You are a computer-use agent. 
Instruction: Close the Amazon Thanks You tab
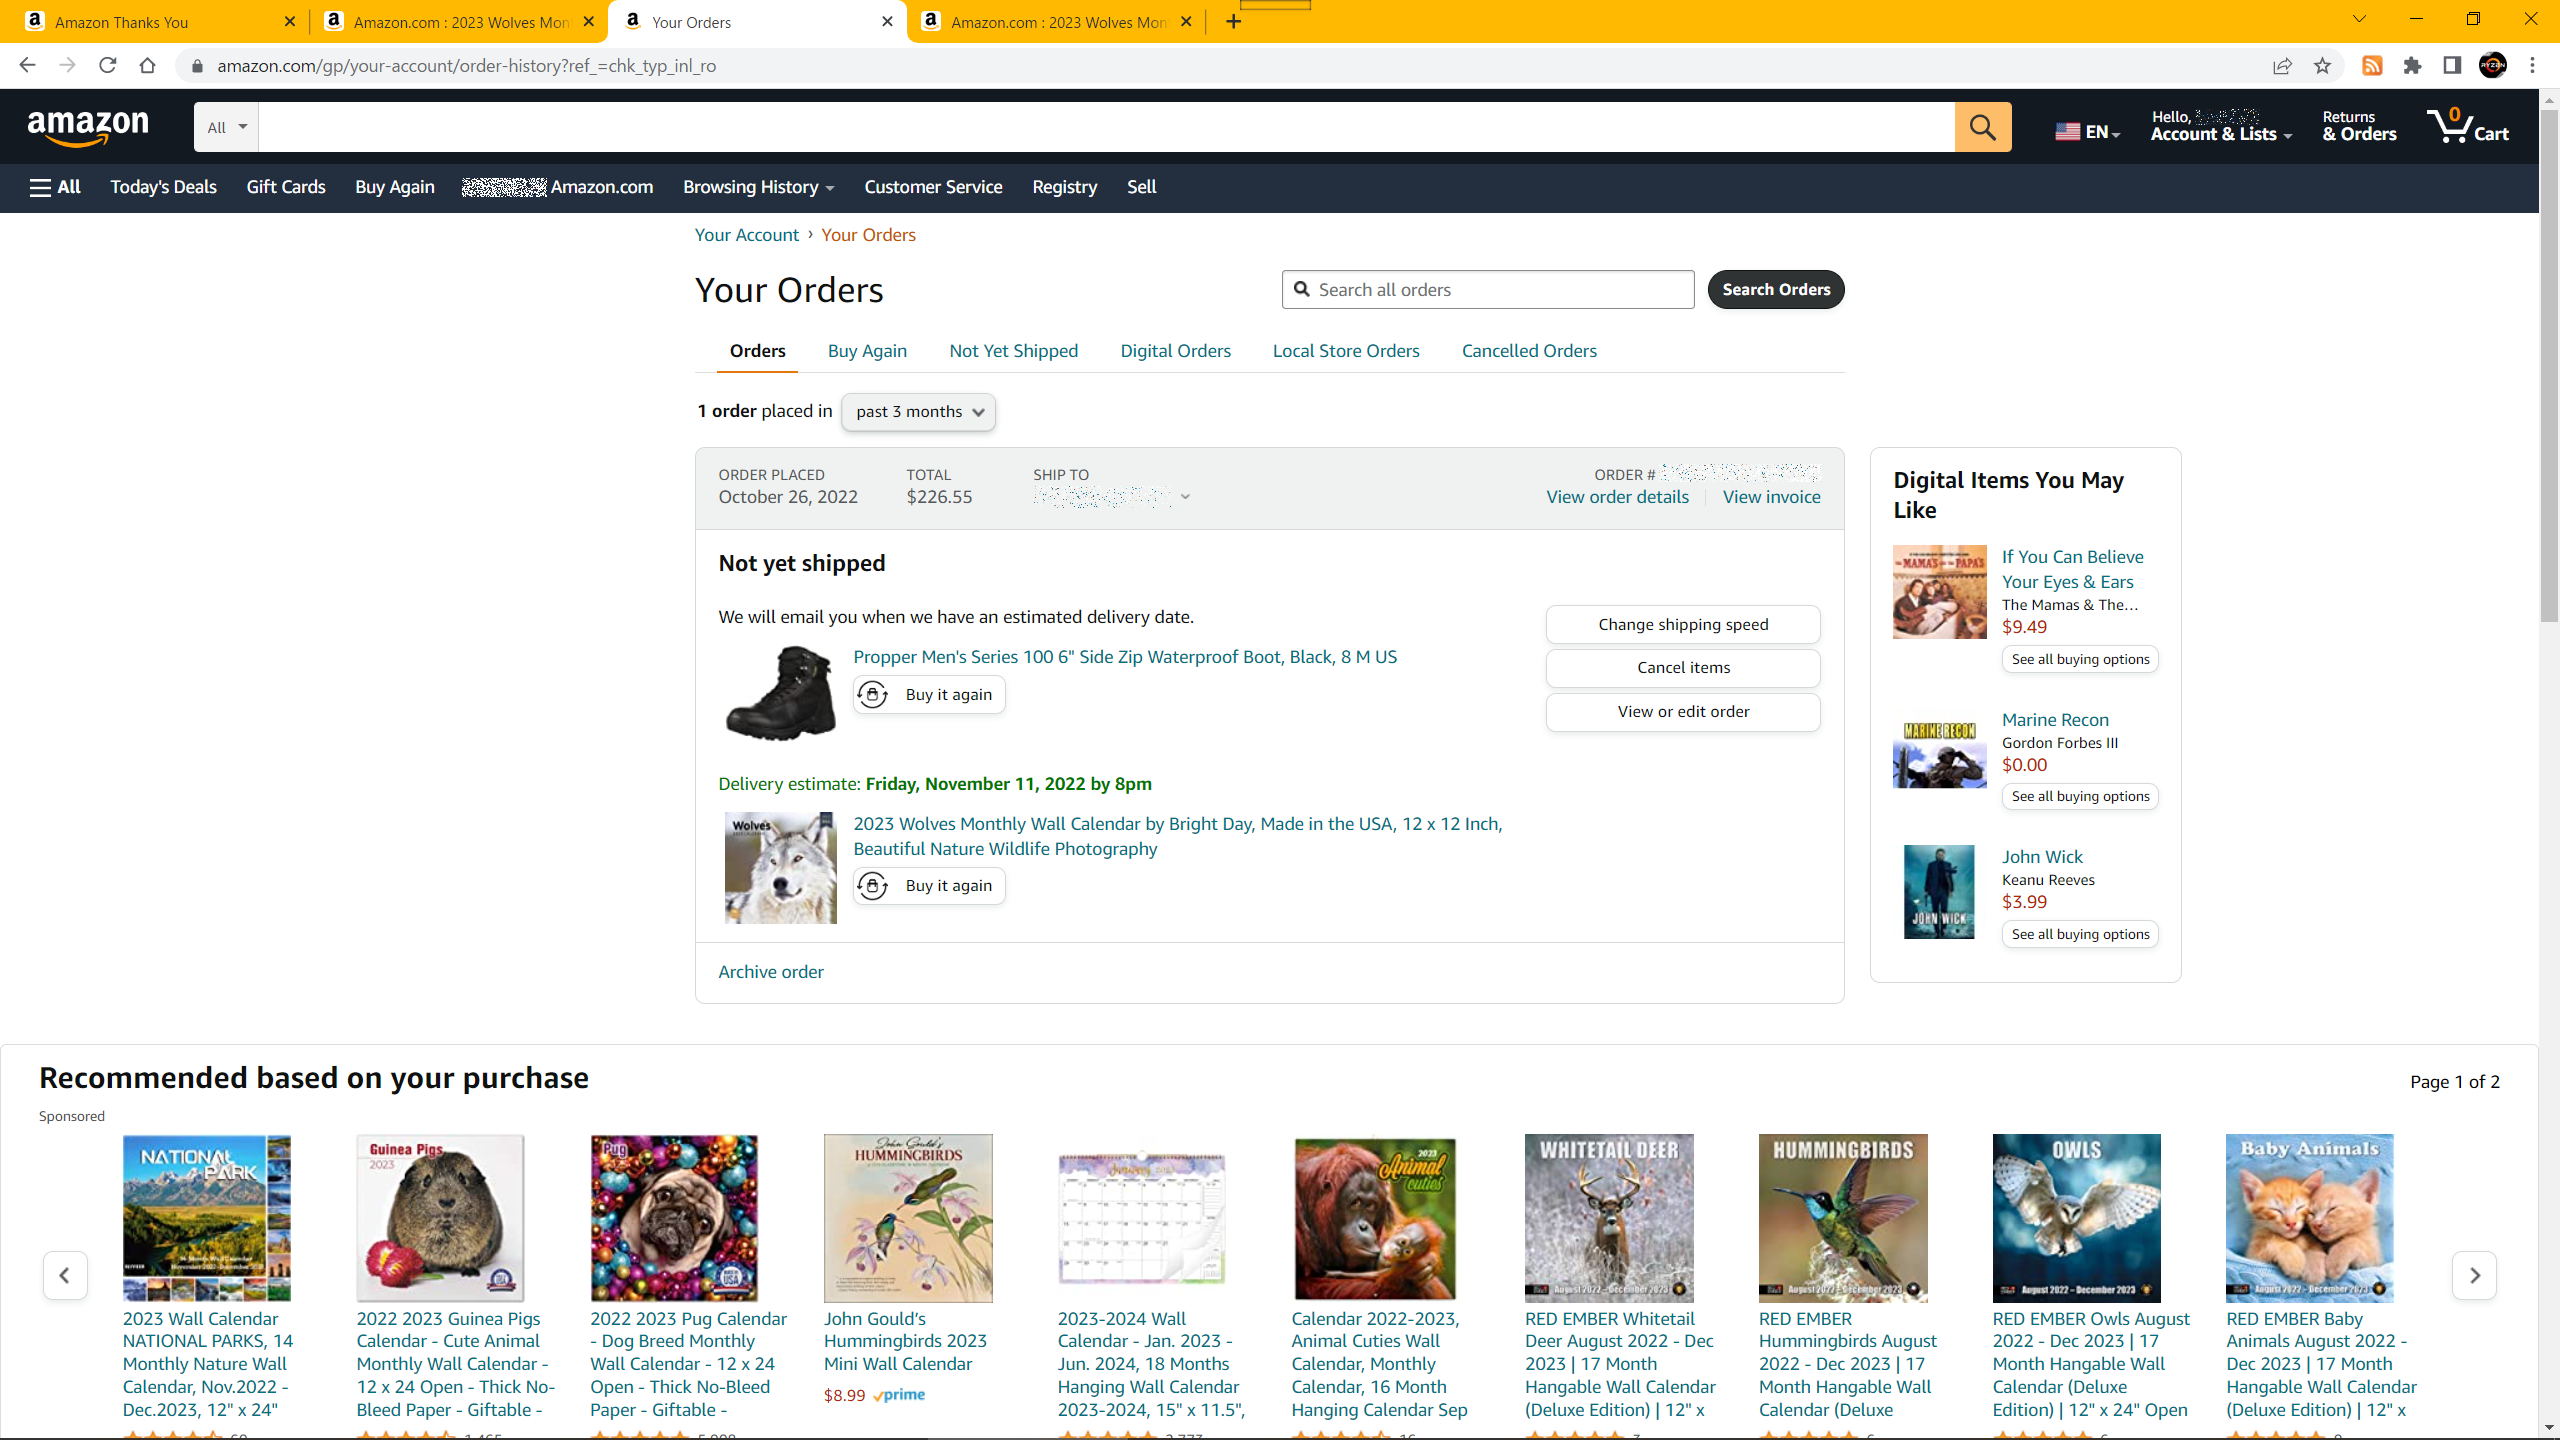(x=289, y=22)
